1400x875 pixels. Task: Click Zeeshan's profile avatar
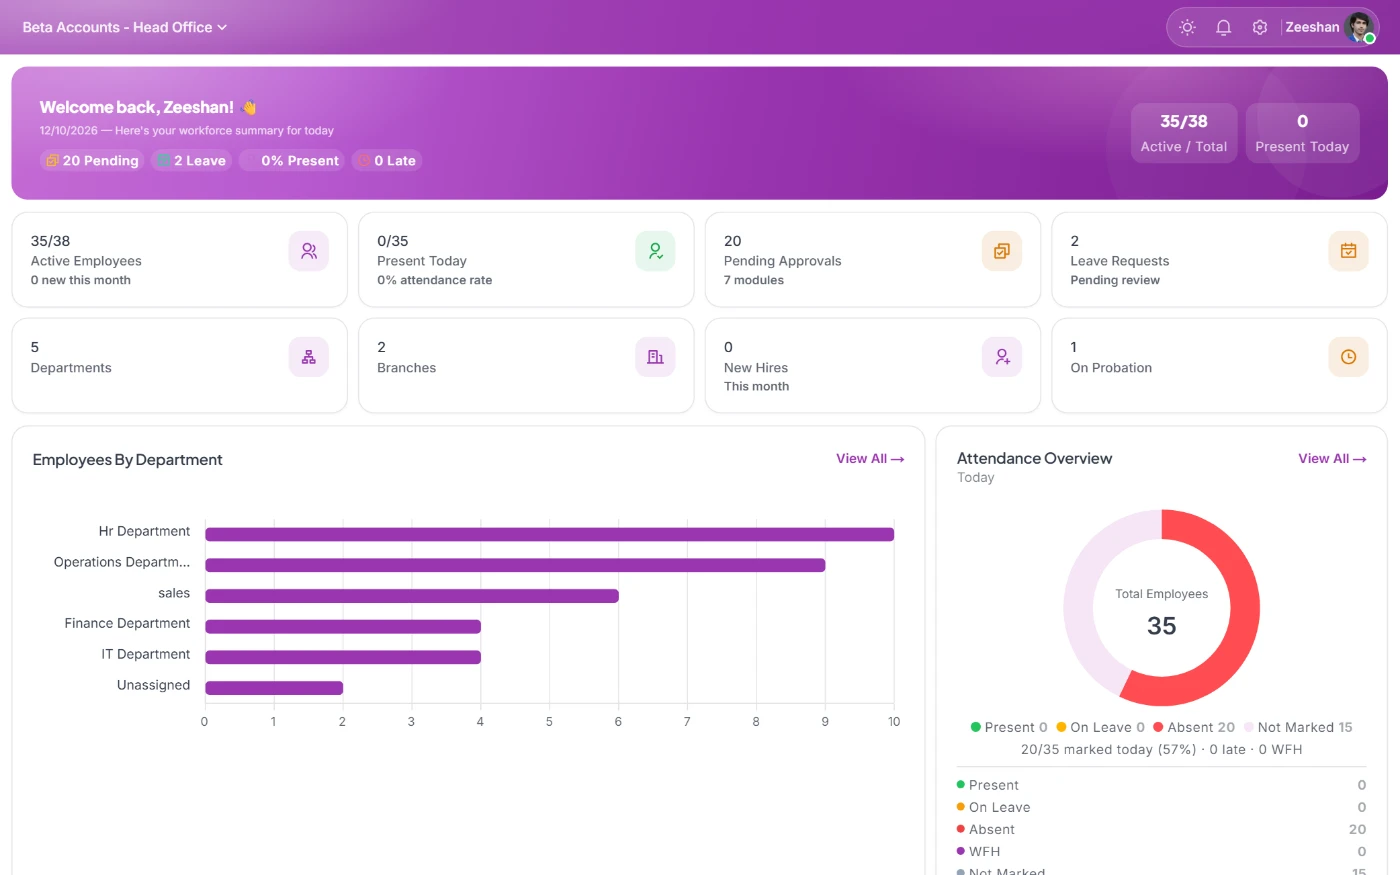tap(1359, 27)
